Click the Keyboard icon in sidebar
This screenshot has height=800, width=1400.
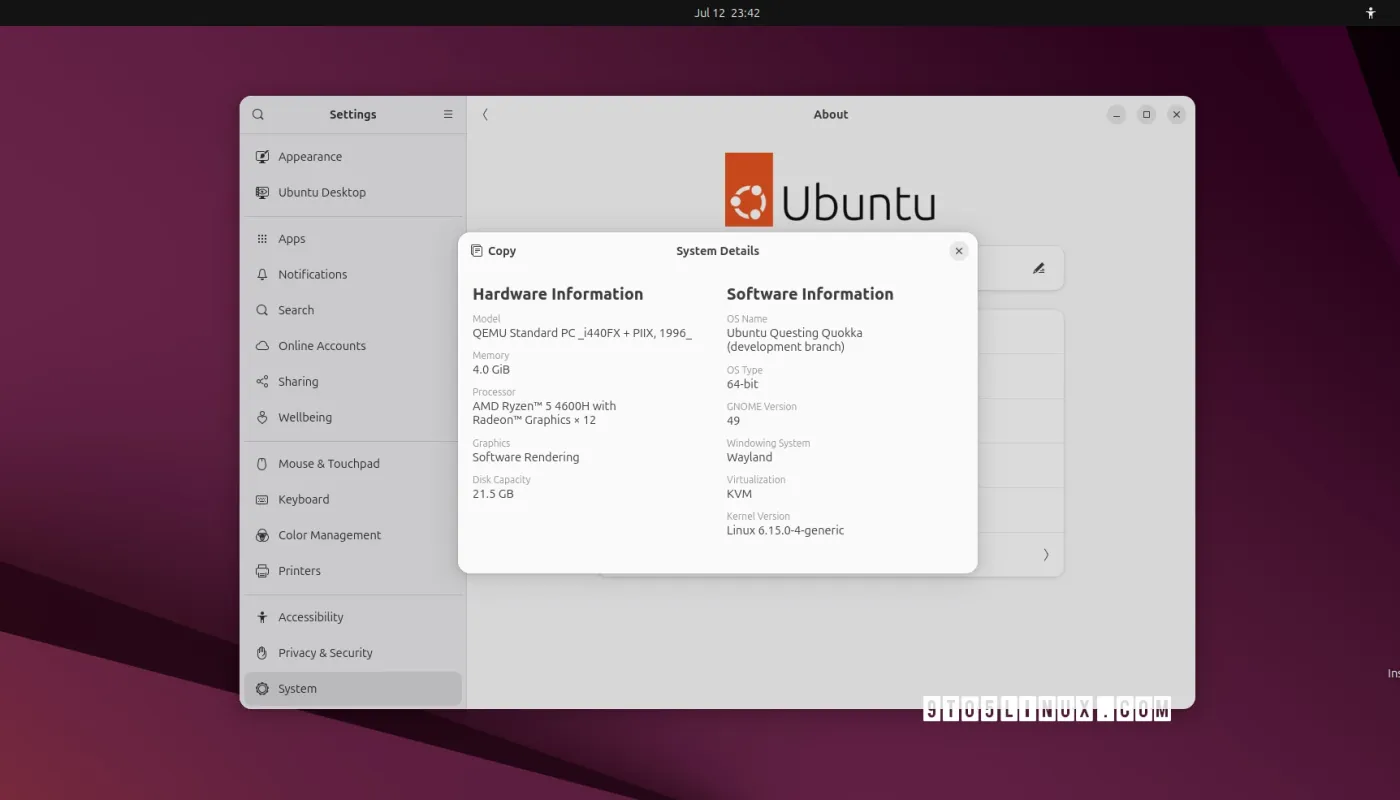tap(262, 500)
